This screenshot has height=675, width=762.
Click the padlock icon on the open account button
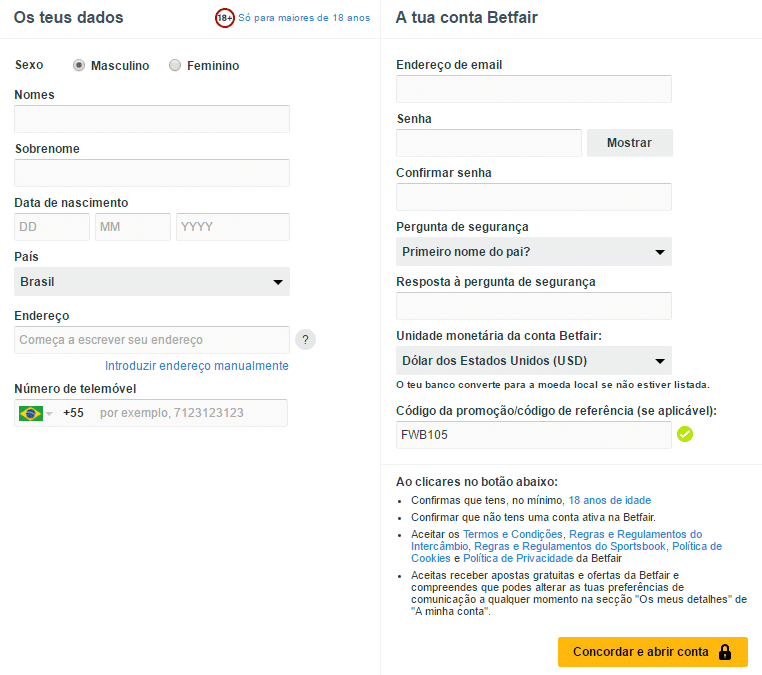point(725,652)
